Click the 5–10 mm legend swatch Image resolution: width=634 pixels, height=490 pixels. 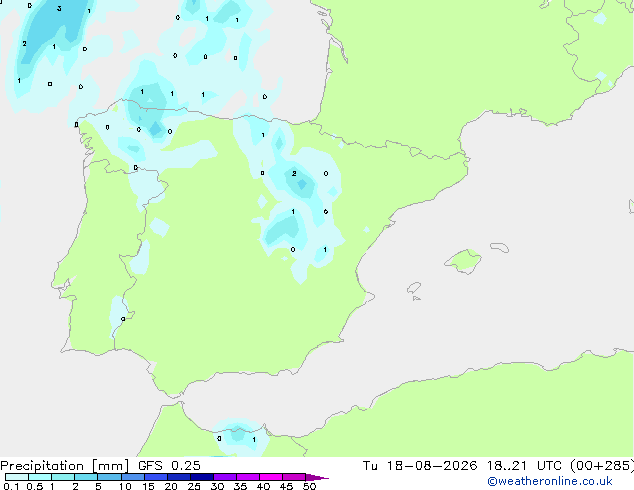point(109,477)
